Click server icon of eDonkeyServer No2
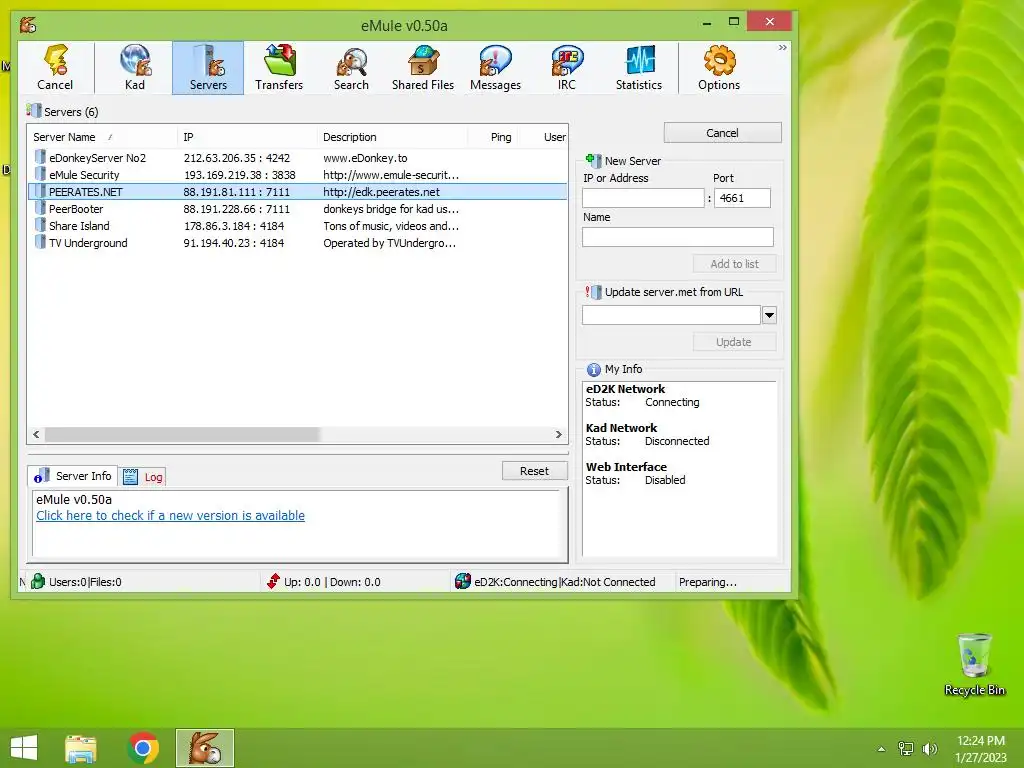Screen dimensions: 1024x768 pyautogui.click(x=40, y=157)
